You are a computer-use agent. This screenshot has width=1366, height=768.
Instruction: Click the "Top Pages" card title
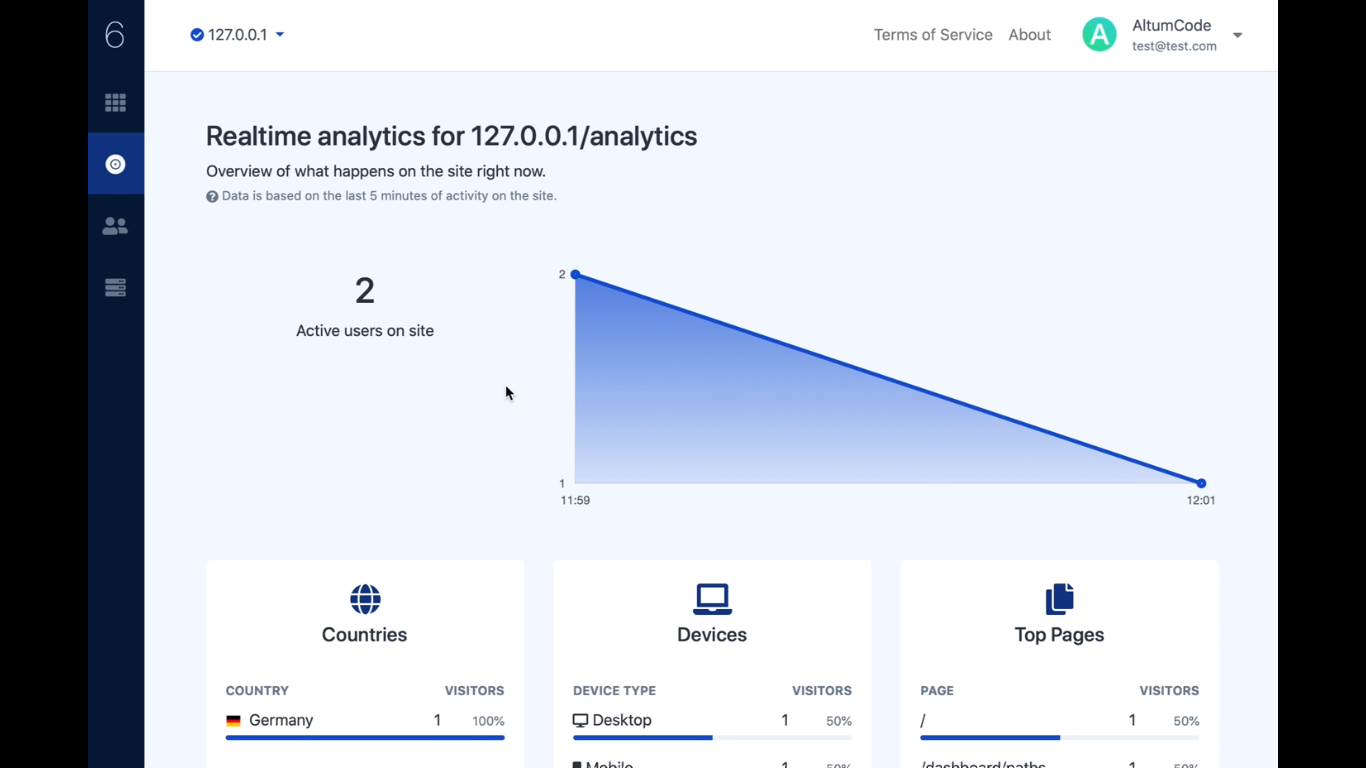(1059, 635)
